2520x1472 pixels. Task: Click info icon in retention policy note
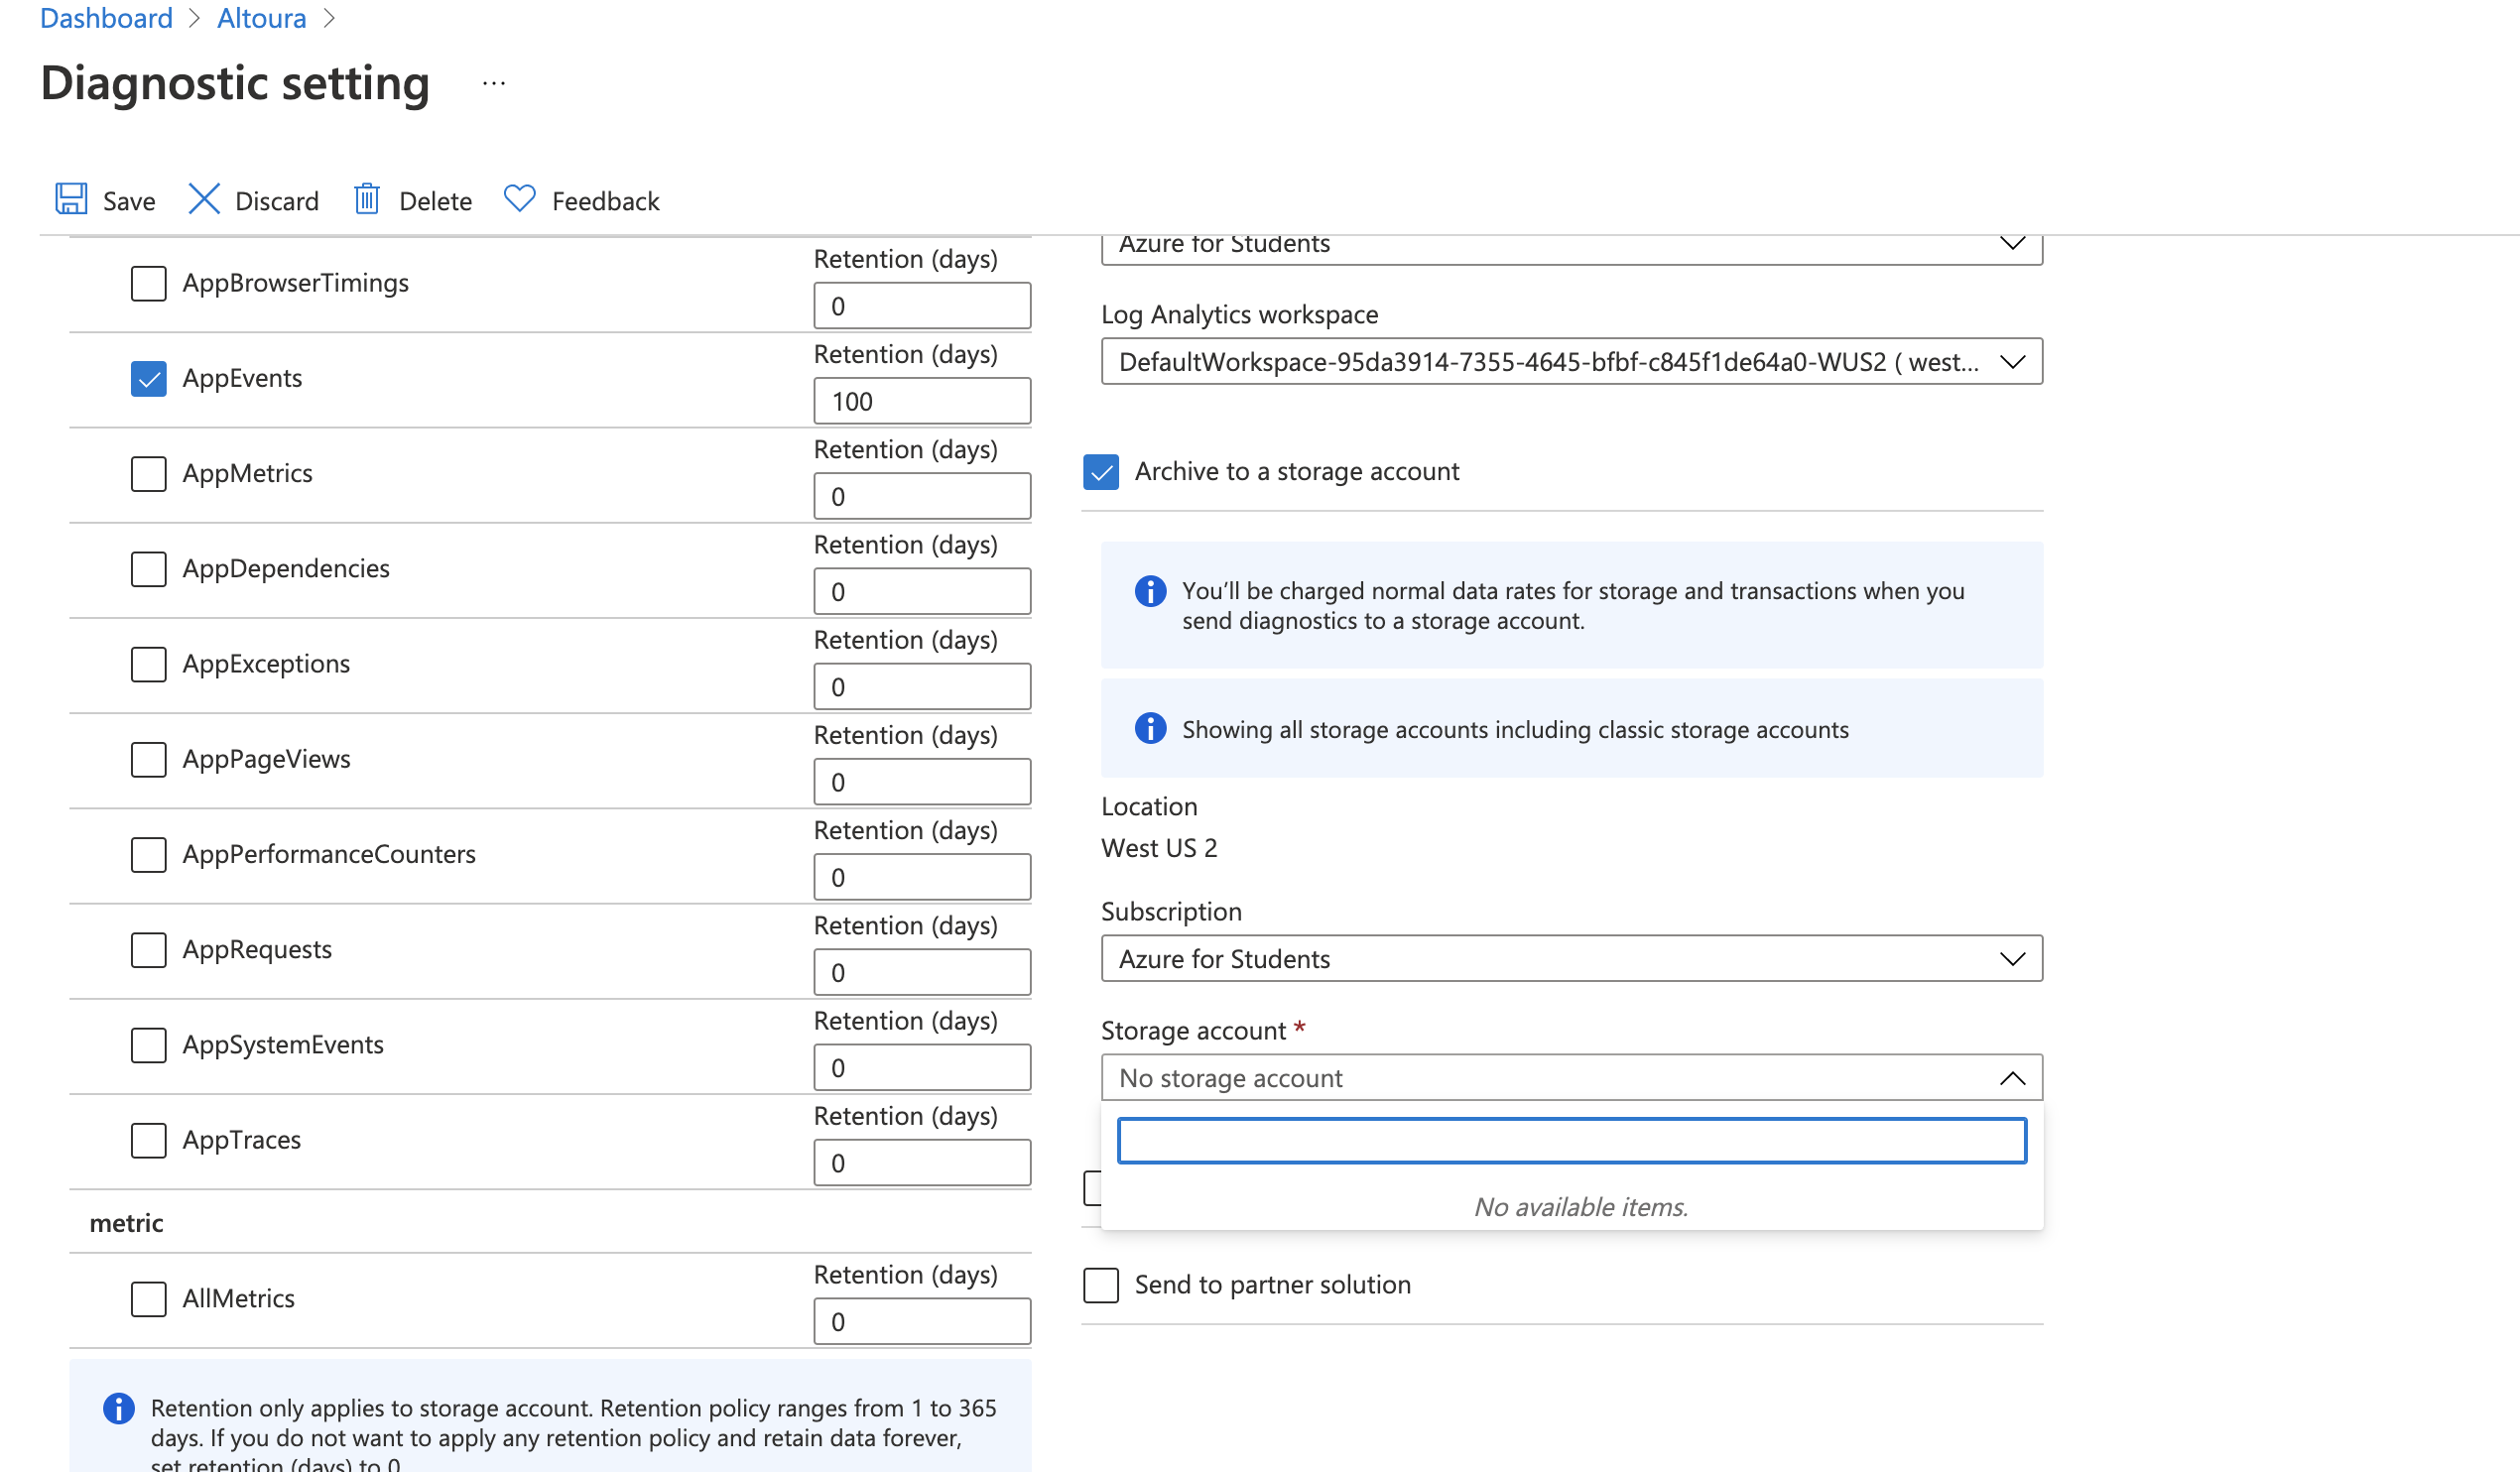pos(119,1408)
